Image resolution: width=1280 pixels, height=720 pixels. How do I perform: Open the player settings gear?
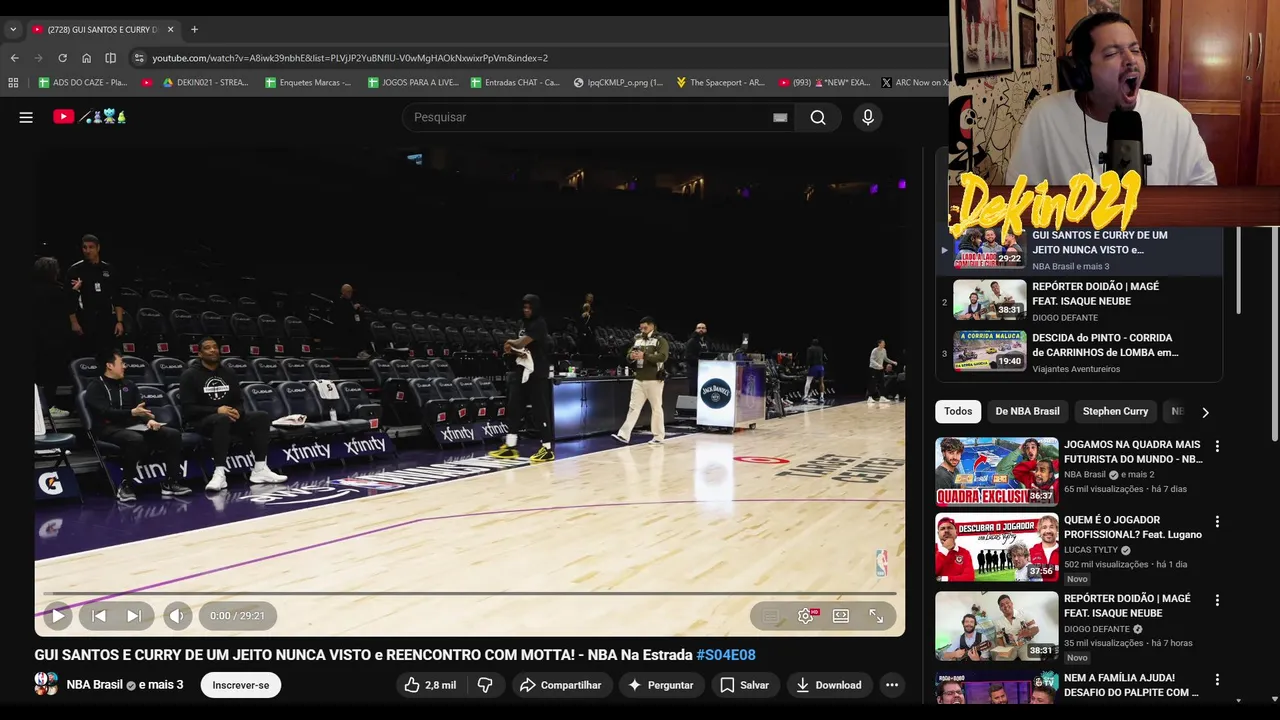(806, 616)
